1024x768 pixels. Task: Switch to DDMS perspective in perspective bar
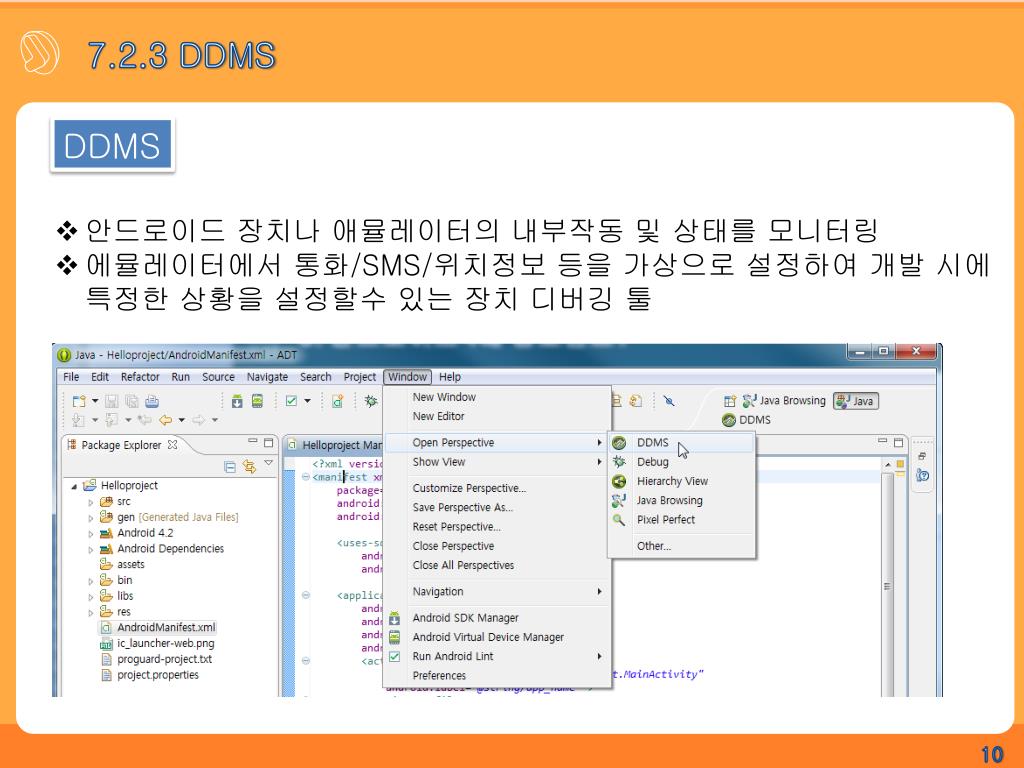pyautogui.click(x=746, y=420)
